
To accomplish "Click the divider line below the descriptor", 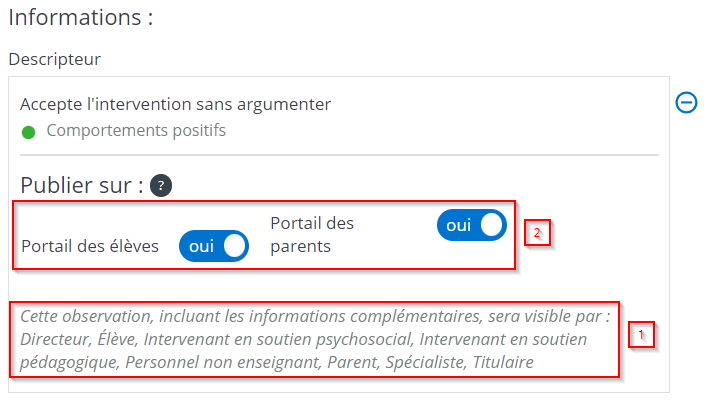I will click(x=339, y=155).
